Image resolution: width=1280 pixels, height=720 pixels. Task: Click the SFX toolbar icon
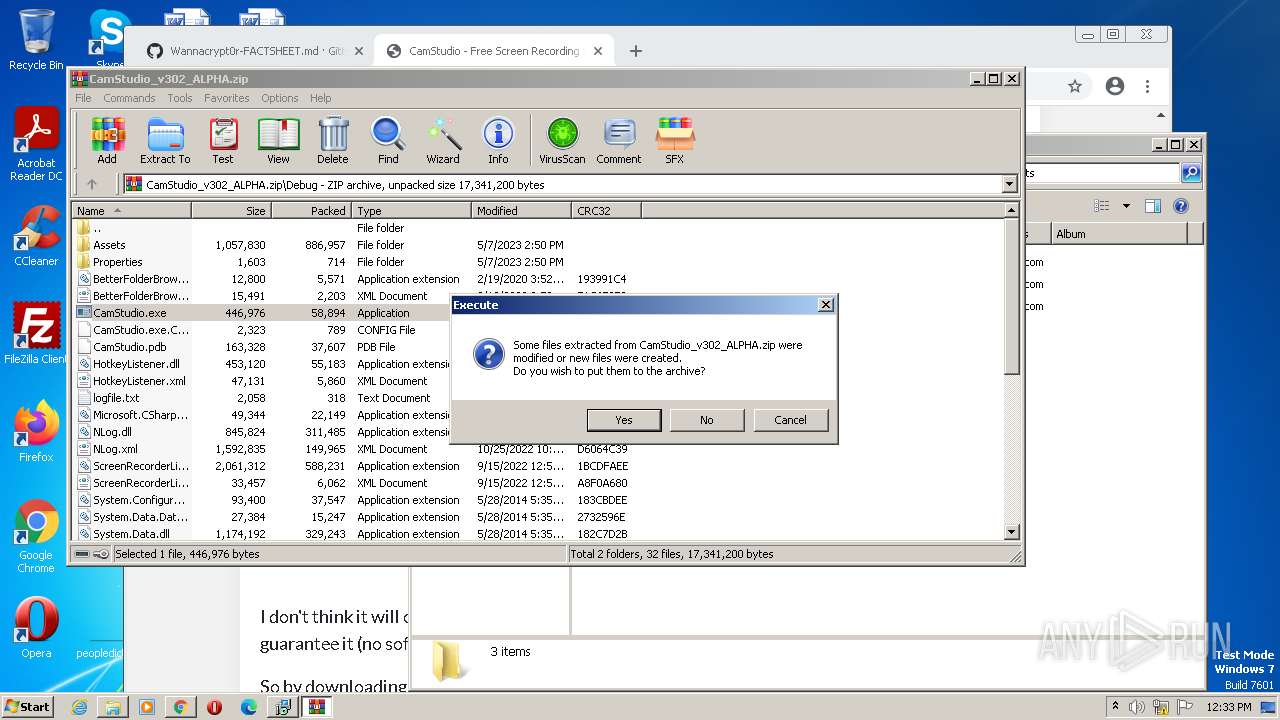675,141
